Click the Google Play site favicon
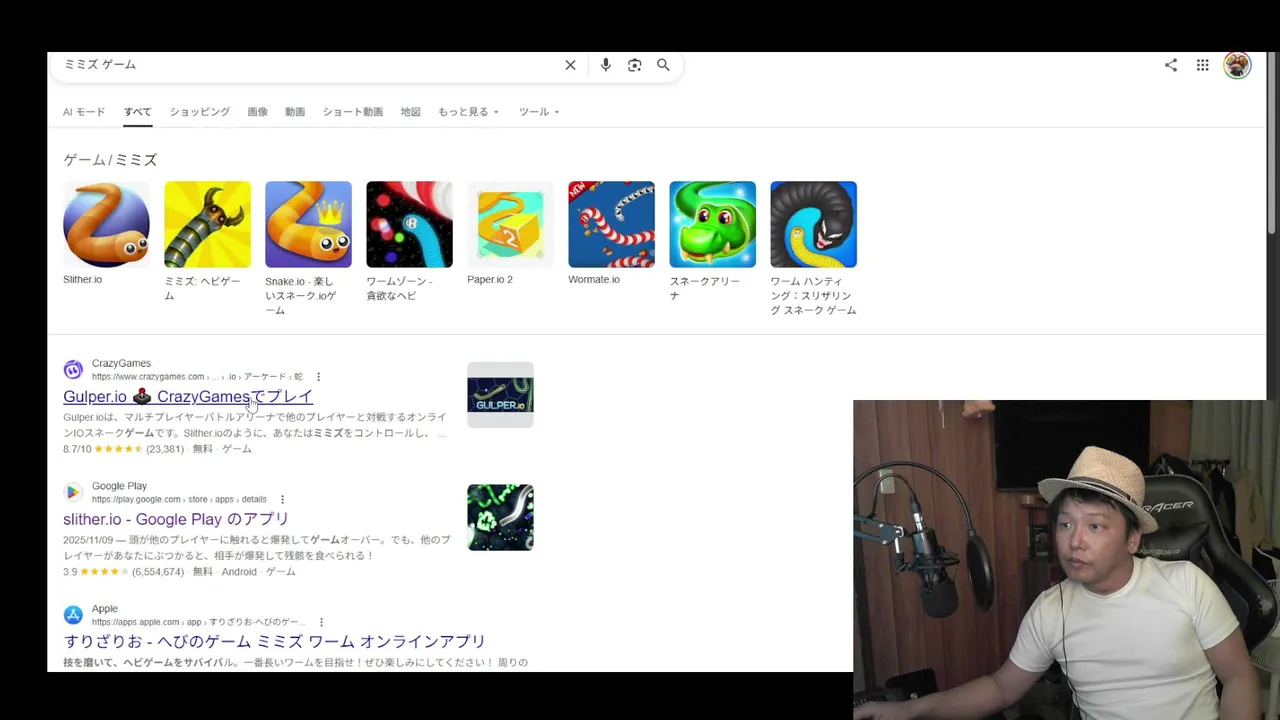The height and width of the screenshot is (720, 1280). (x=73, y=492)
